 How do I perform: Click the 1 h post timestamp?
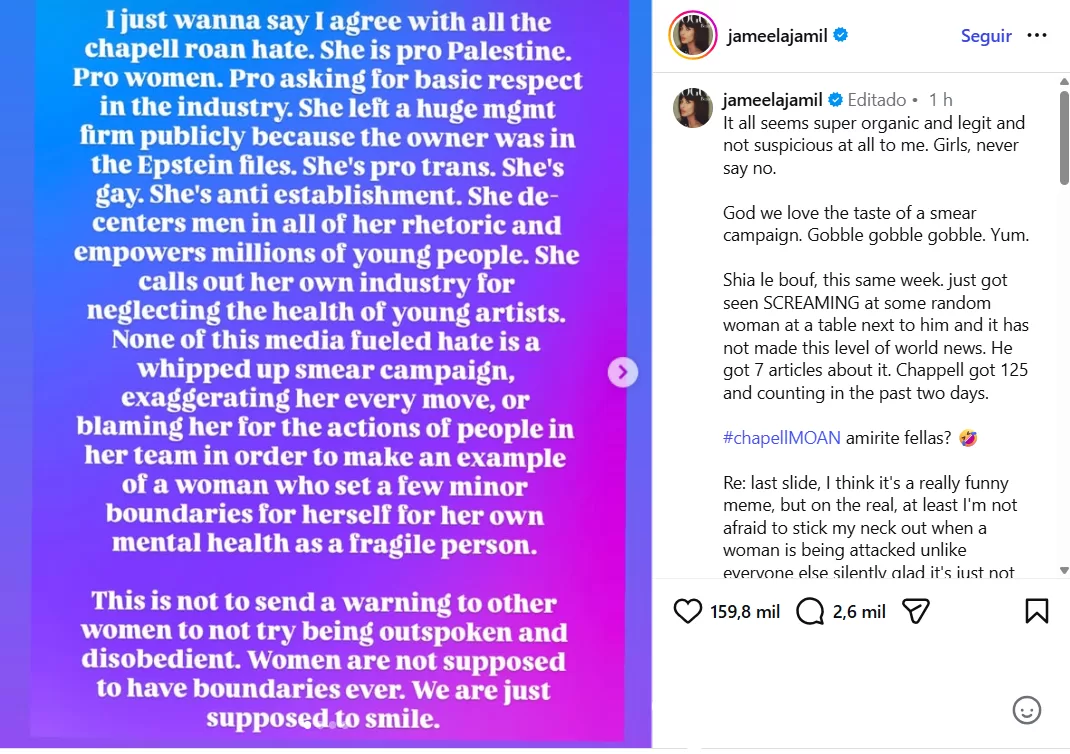click(940, 100)
